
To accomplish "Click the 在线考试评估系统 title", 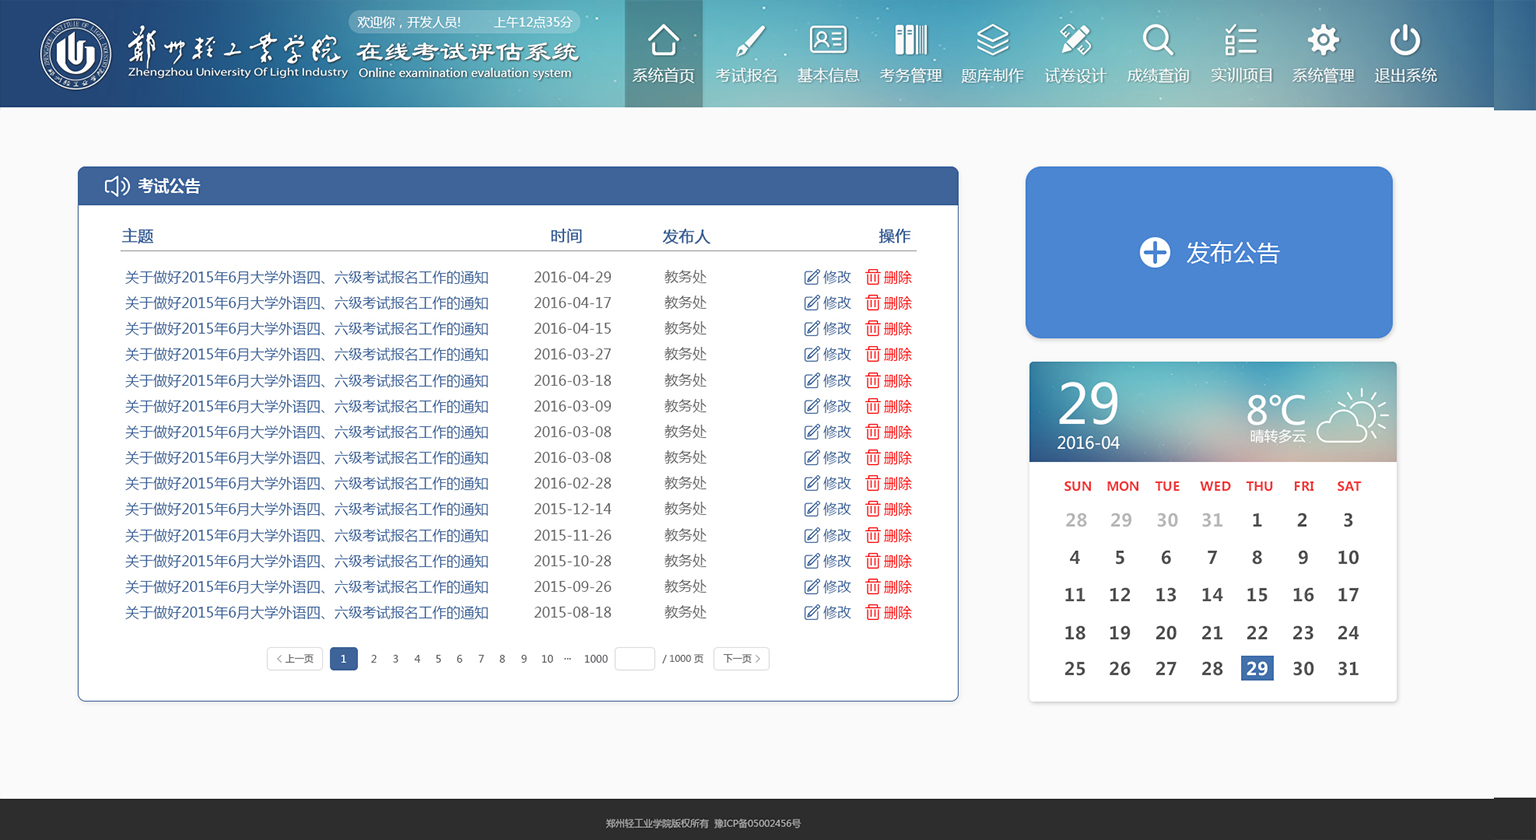I will pos(467,52).
